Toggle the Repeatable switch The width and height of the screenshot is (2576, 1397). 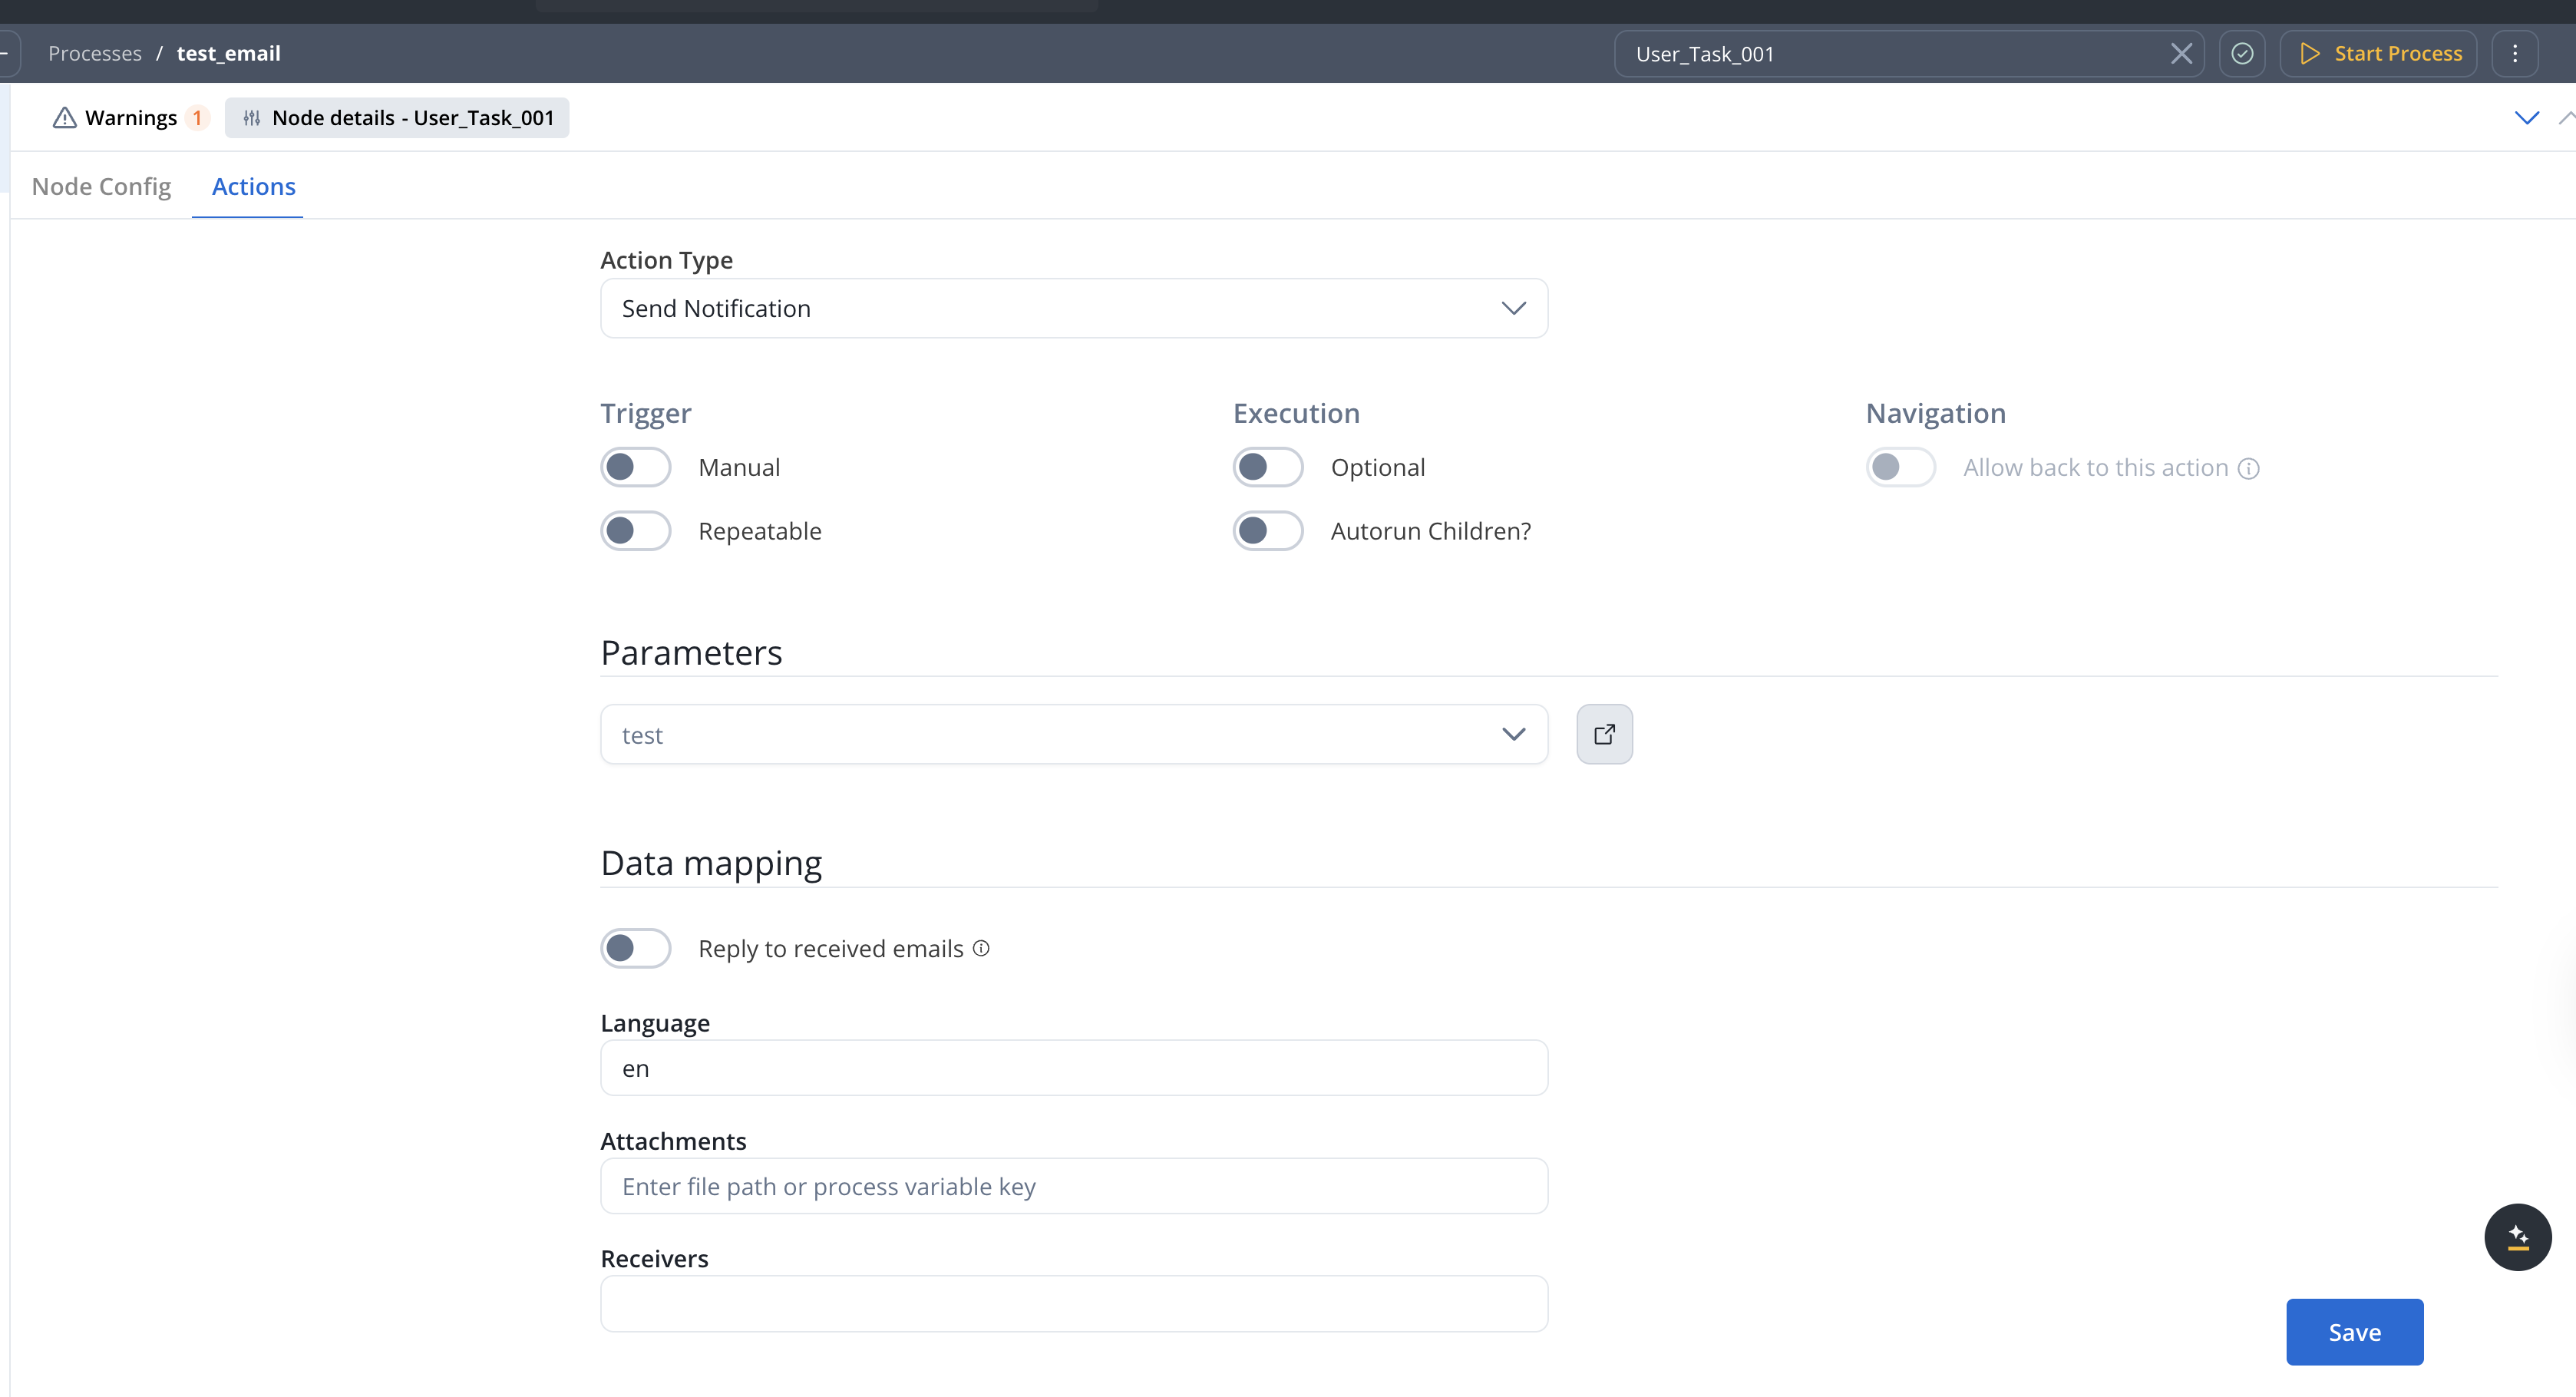635,531
